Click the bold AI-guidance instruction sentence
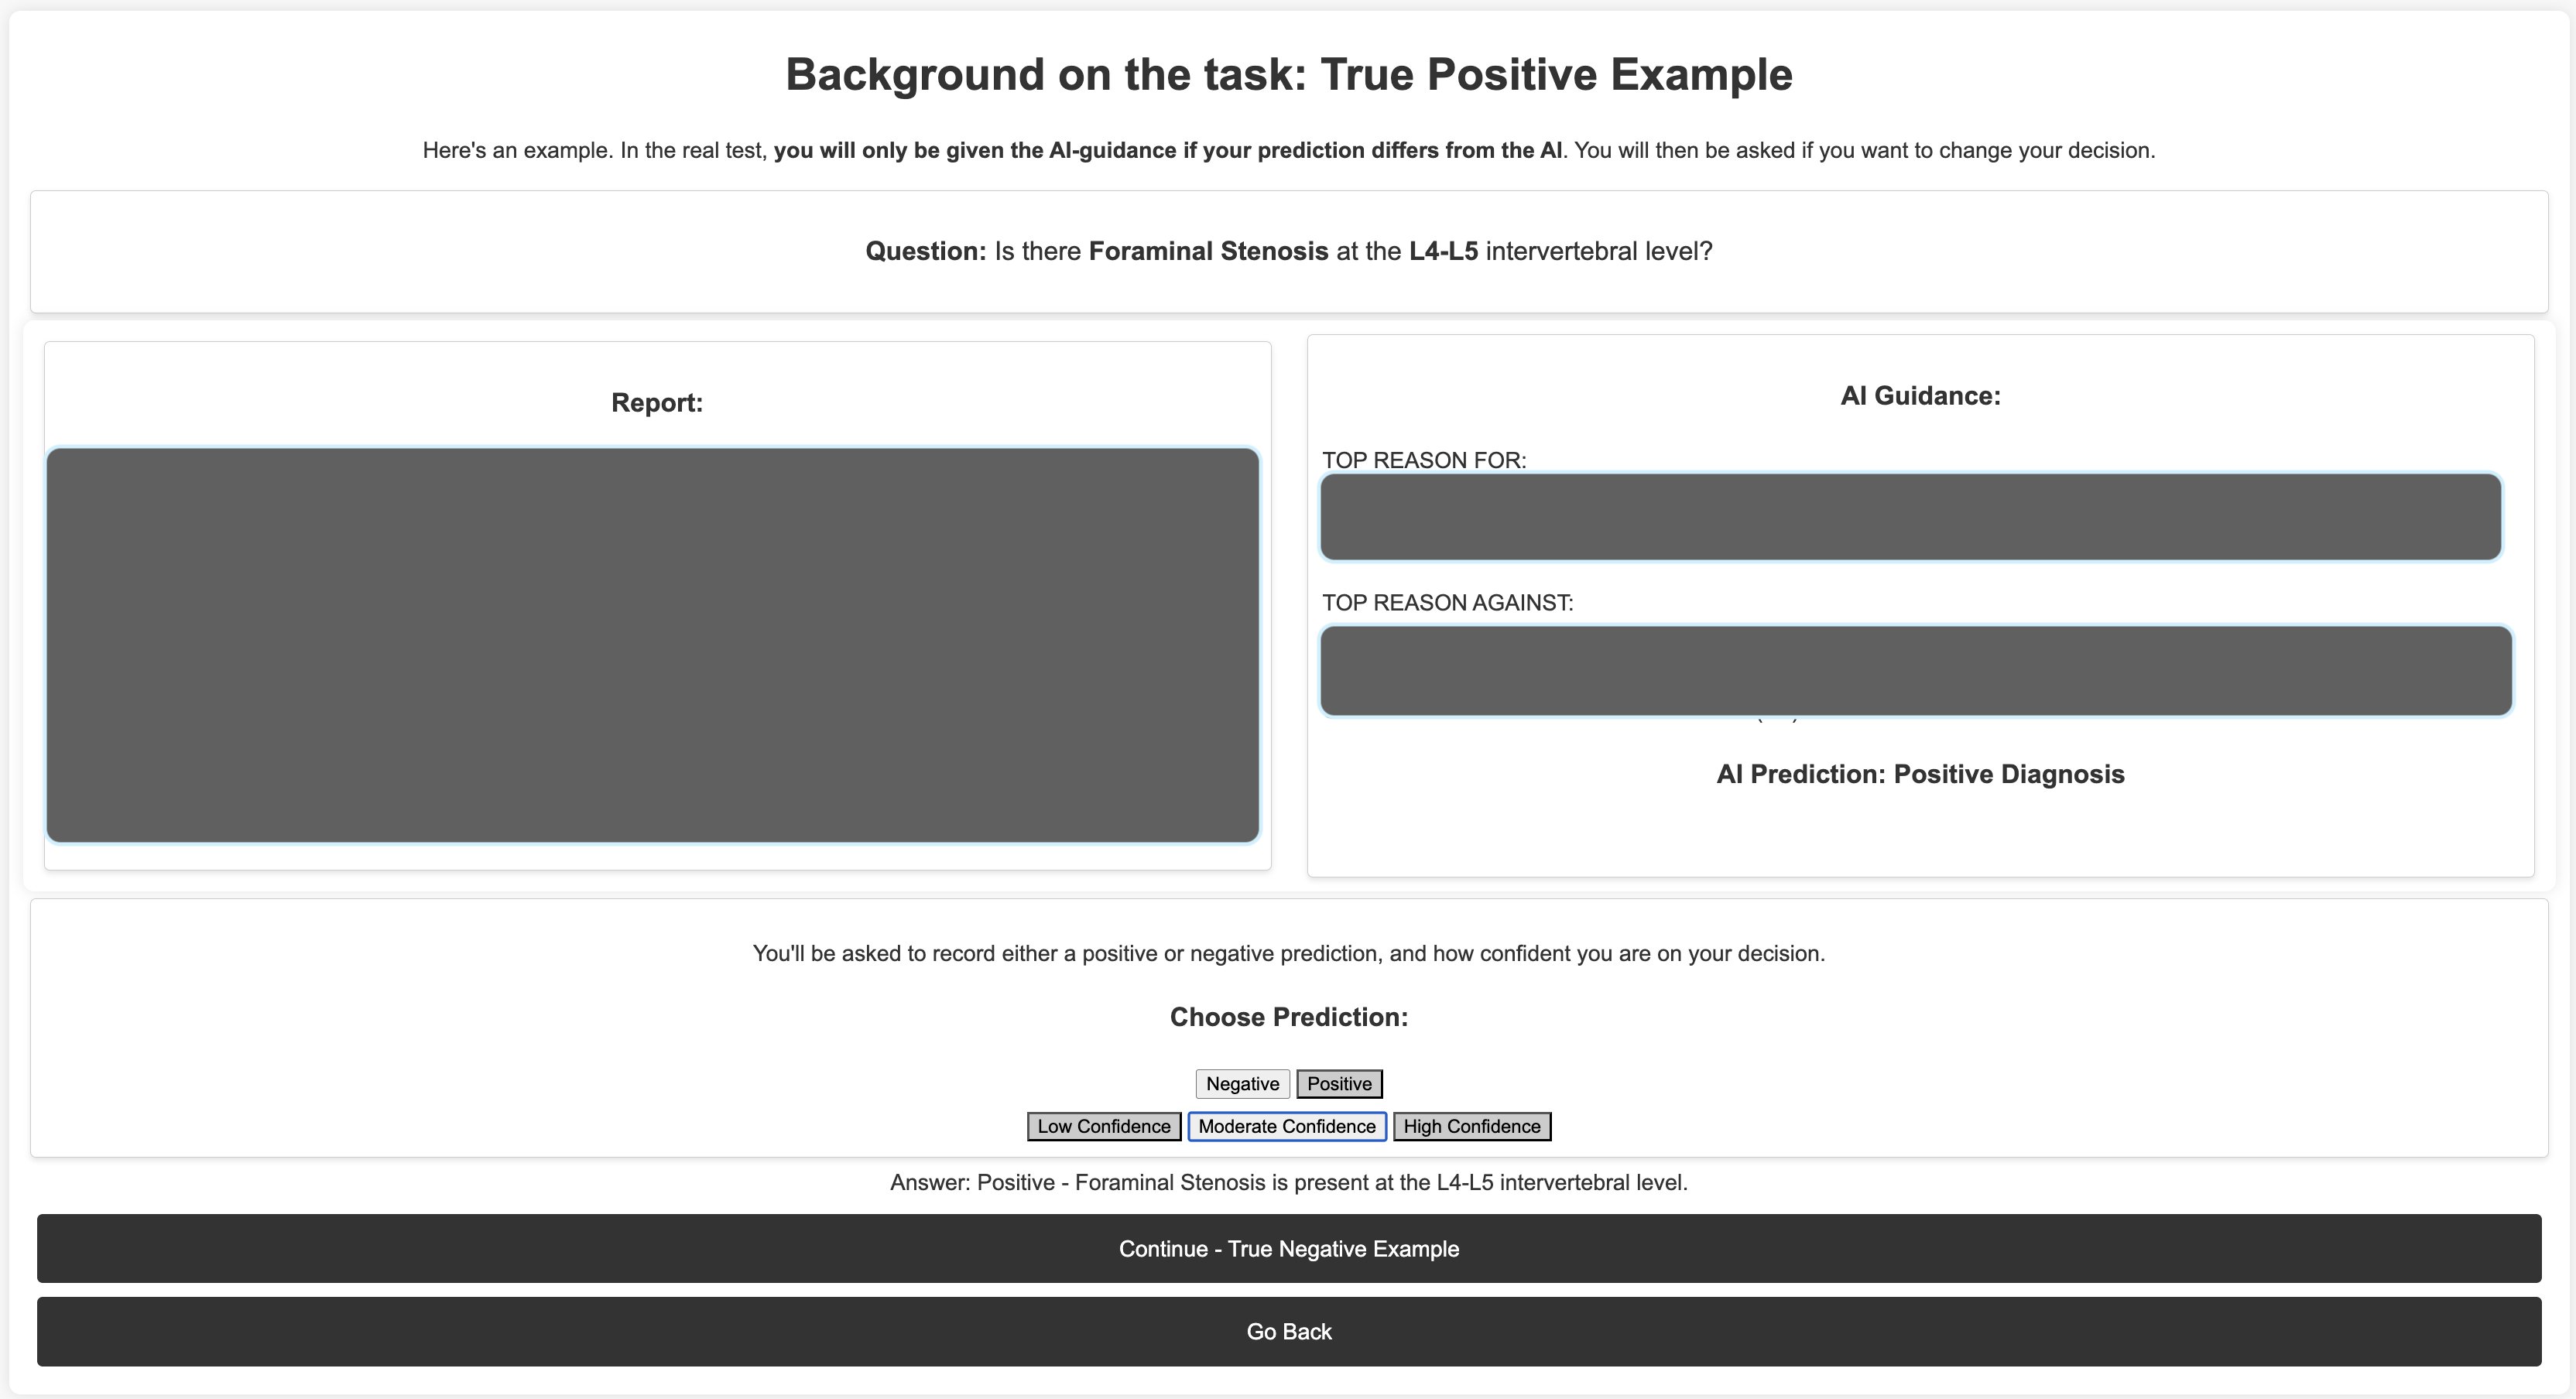The width and height of the screenshot is (2576, 1399). (x=1167, y=151)
